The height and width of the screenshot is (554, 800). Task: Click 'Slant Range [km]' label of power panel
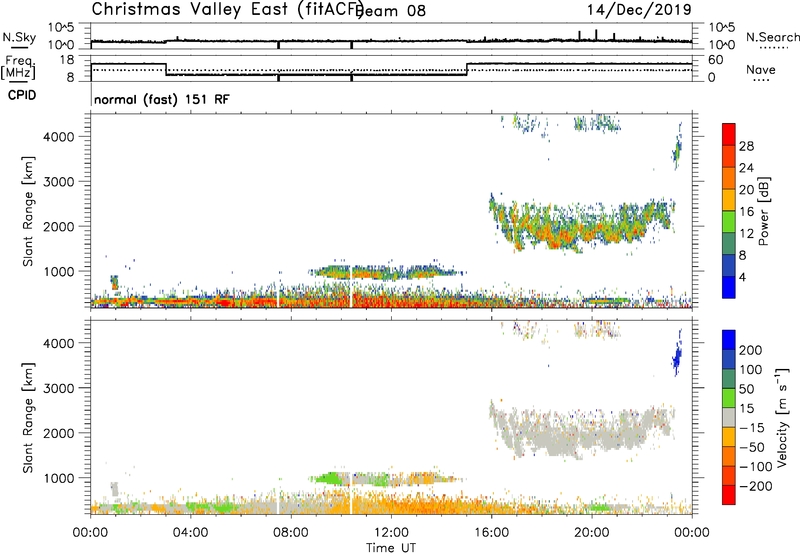[x=28, y=211]
